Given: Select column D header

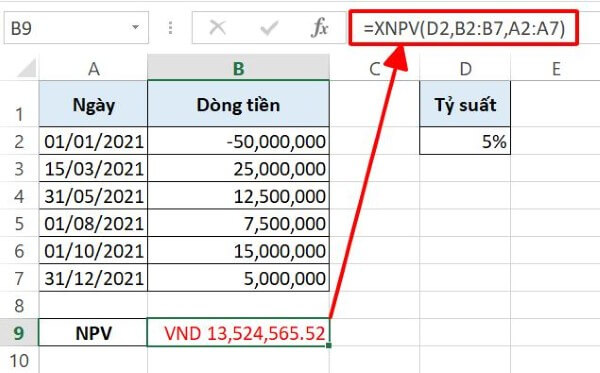Looking at the screenshot, I should coord(465,69).
